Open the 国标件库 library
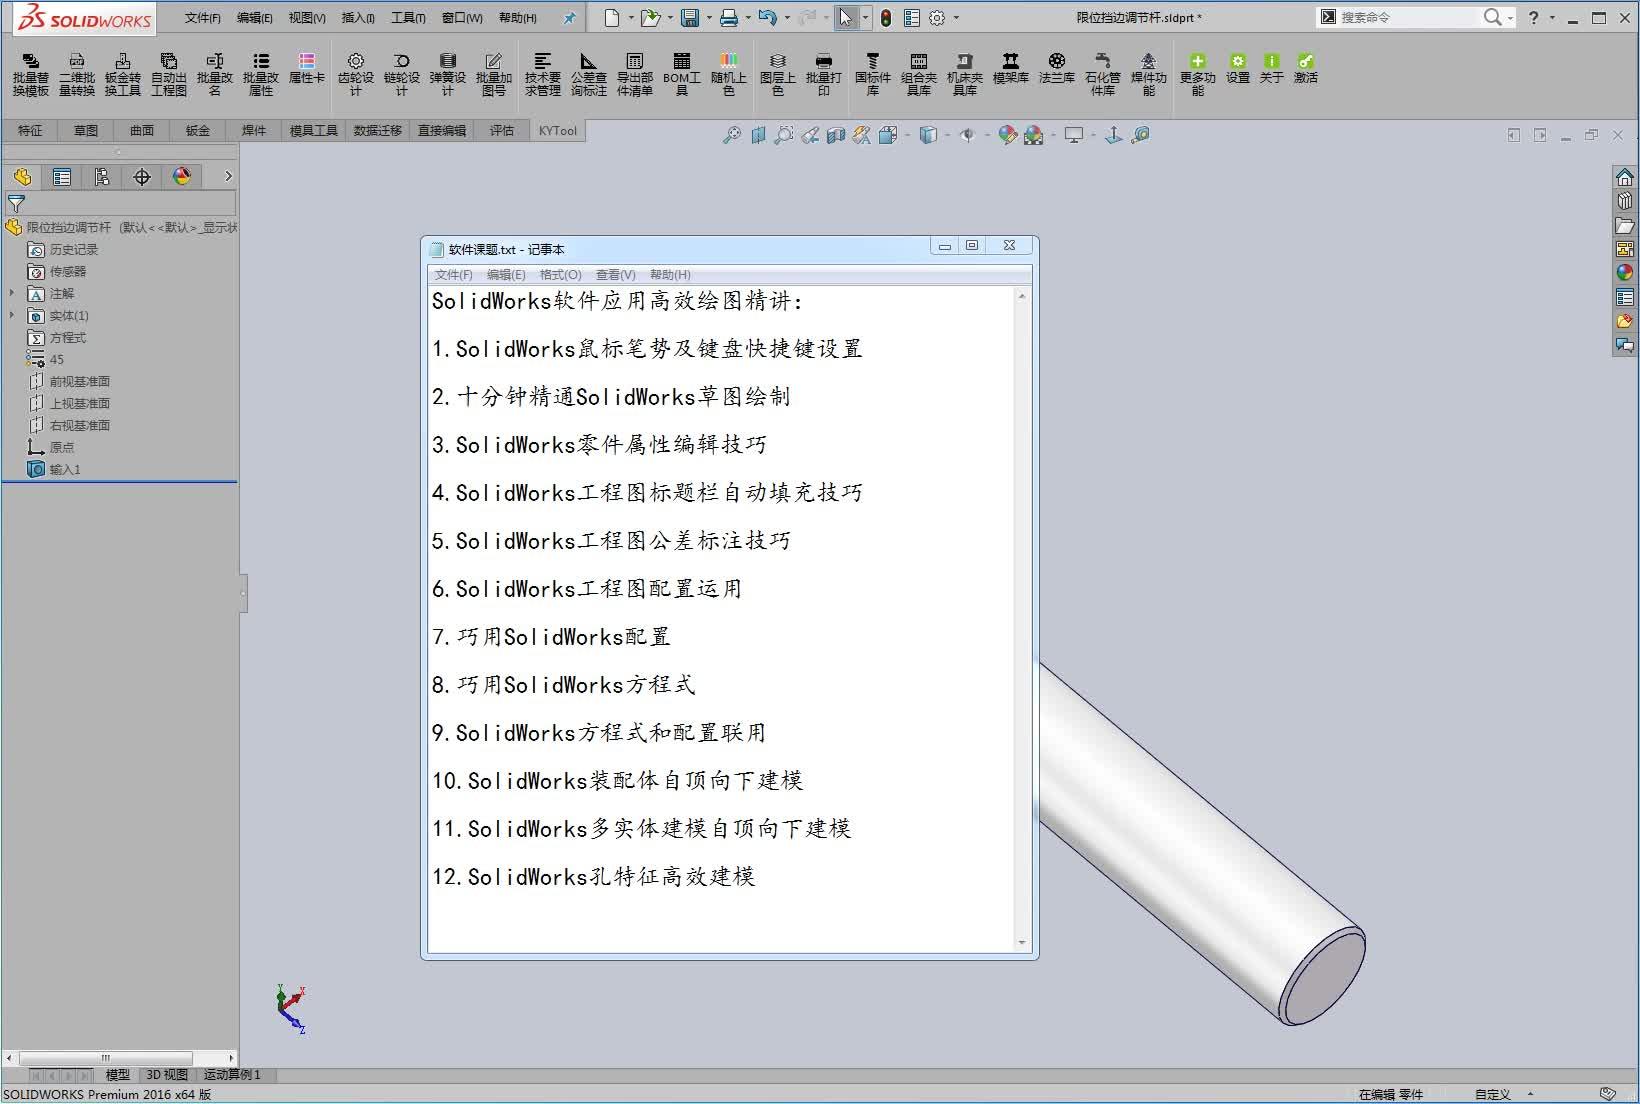Viewport: 1640px width, 1104px height. tap(872, 75)
